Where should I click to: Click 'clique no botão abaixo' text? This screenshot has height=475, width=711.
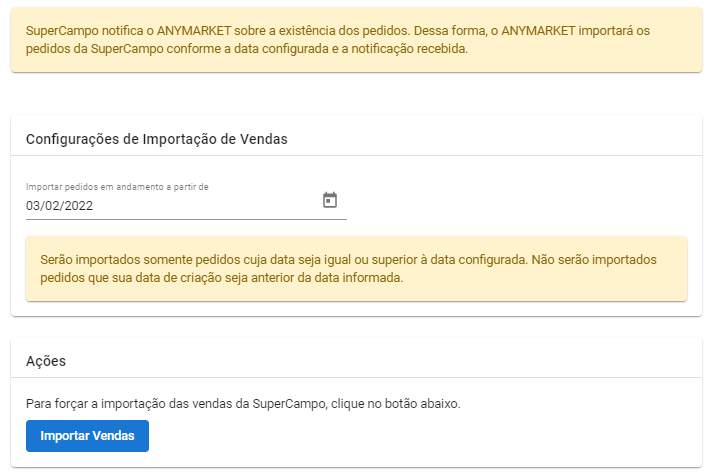[395, 403]
